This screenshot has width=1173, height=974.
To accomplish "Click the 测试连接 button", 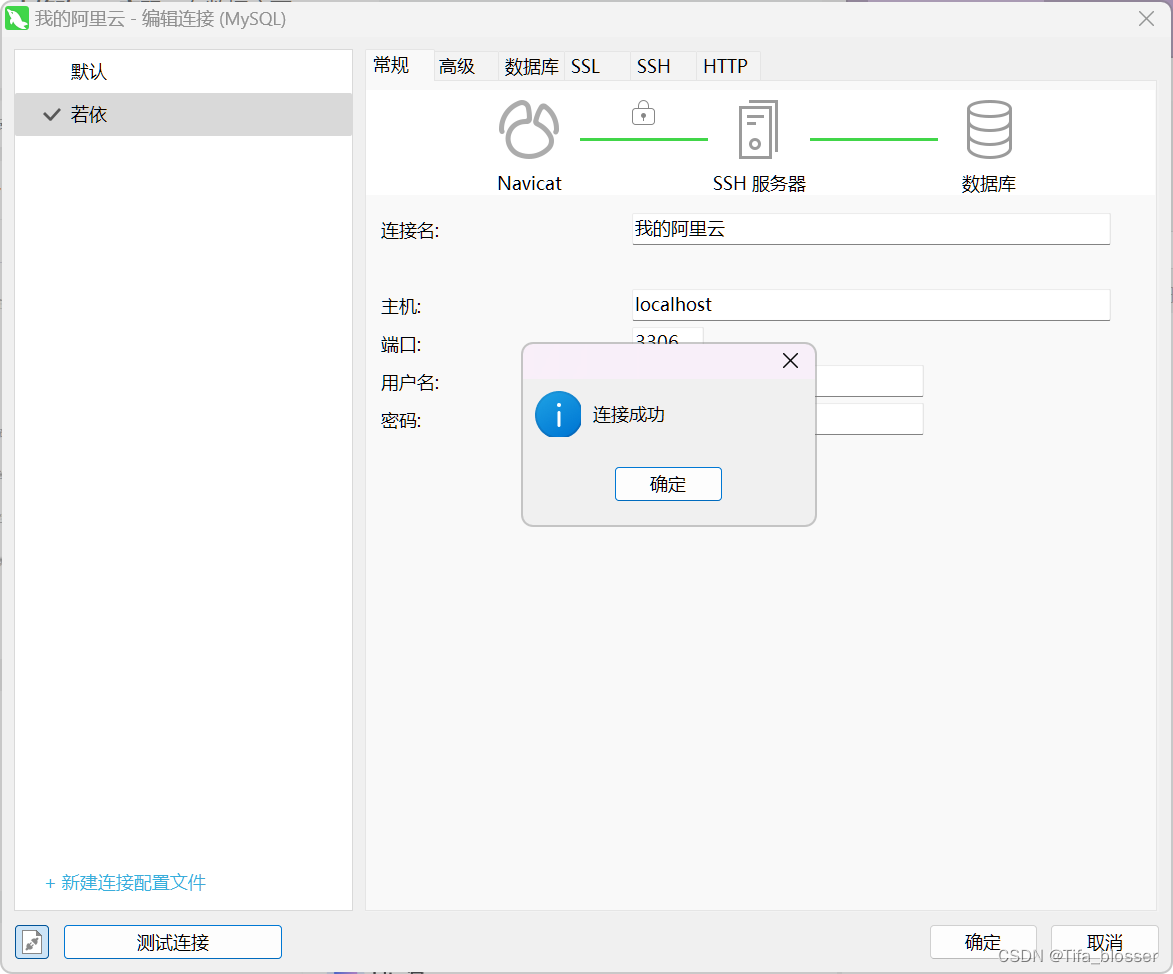I will point(173,942).
